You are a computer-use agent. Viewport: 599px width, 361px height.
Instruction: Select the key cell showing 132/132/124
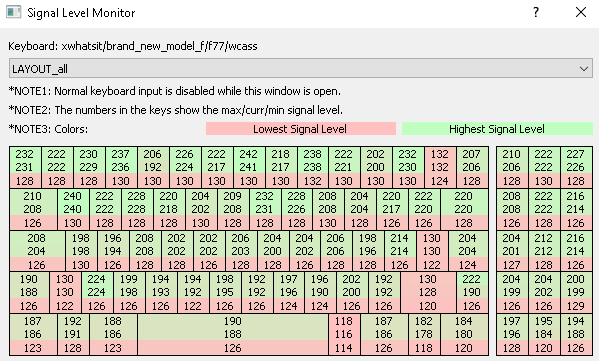click(440, 167)
